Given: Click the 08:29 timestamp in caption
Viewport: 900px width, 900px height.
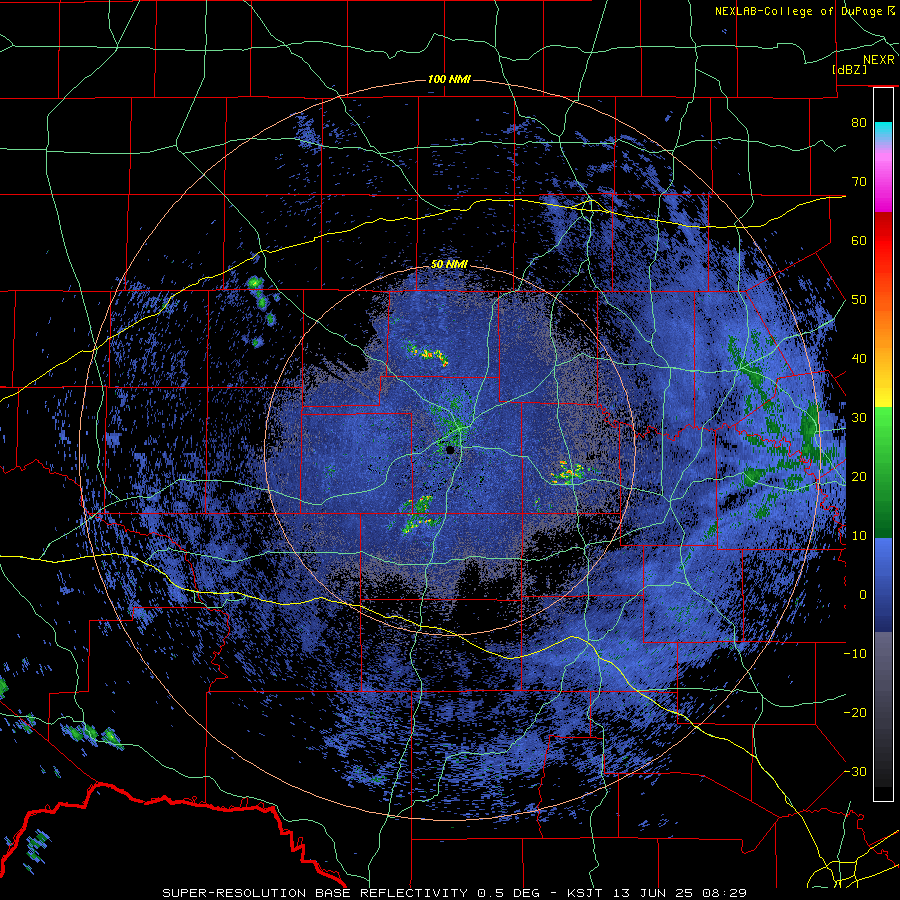Looking at the screenshot, I should point(722,893).
